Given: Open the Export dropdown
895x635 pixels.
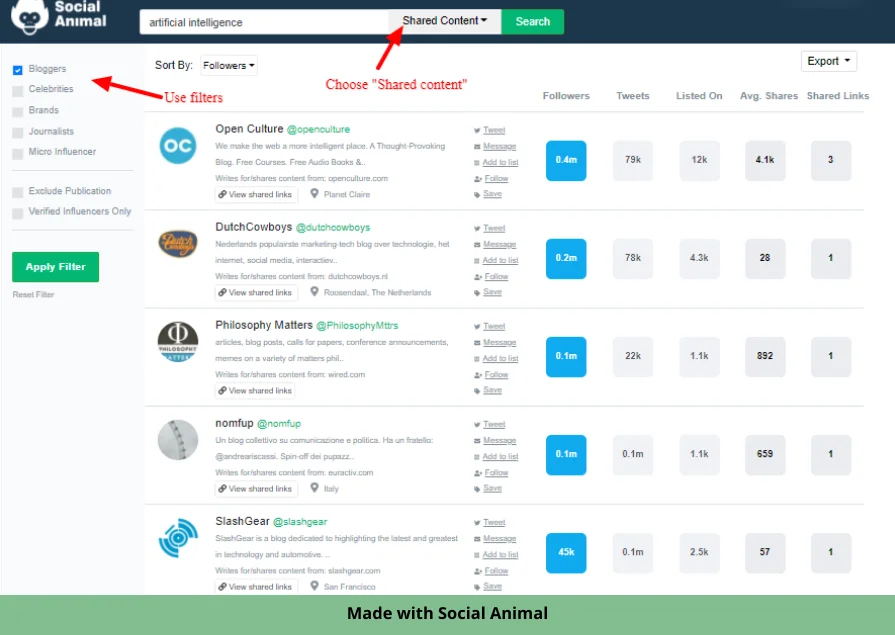Looking at the screenshot, I should [x=829, y=61].
